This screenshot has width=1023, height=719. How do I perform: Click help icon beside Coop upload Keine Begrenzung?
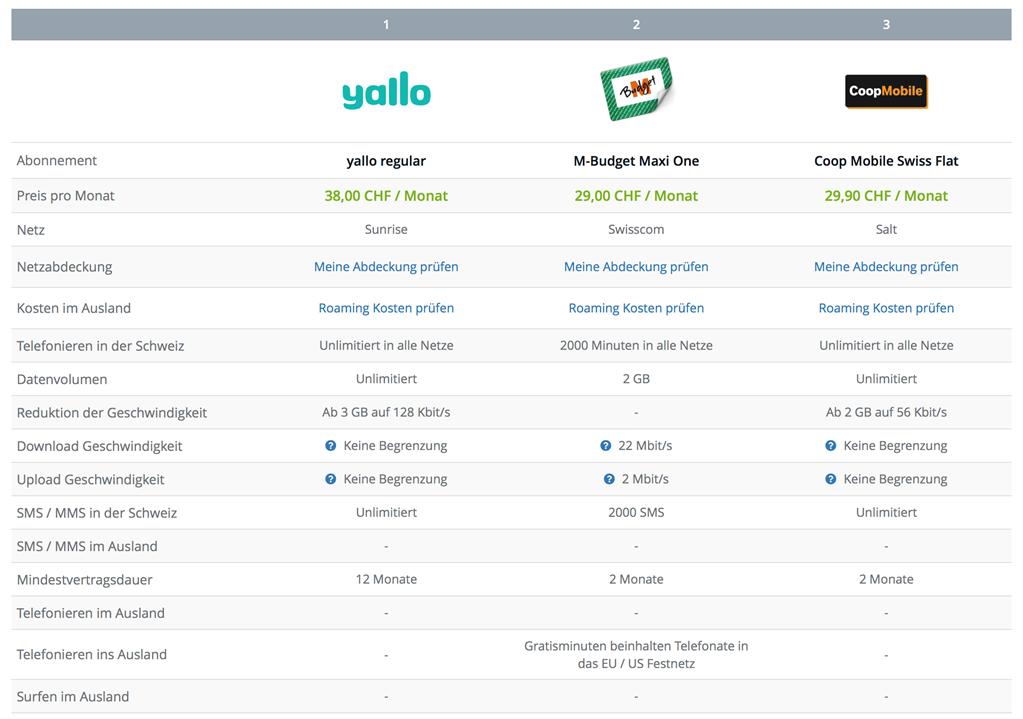(x=831, y=479)
